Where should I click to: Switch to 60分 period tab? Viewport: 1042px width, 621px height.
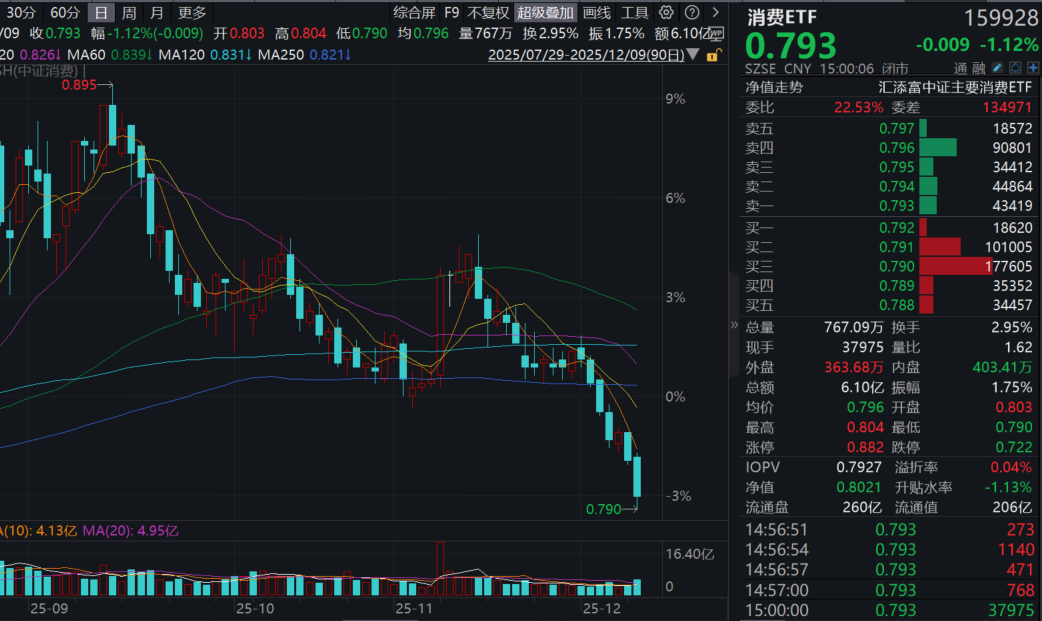click(x=64, y=13)
